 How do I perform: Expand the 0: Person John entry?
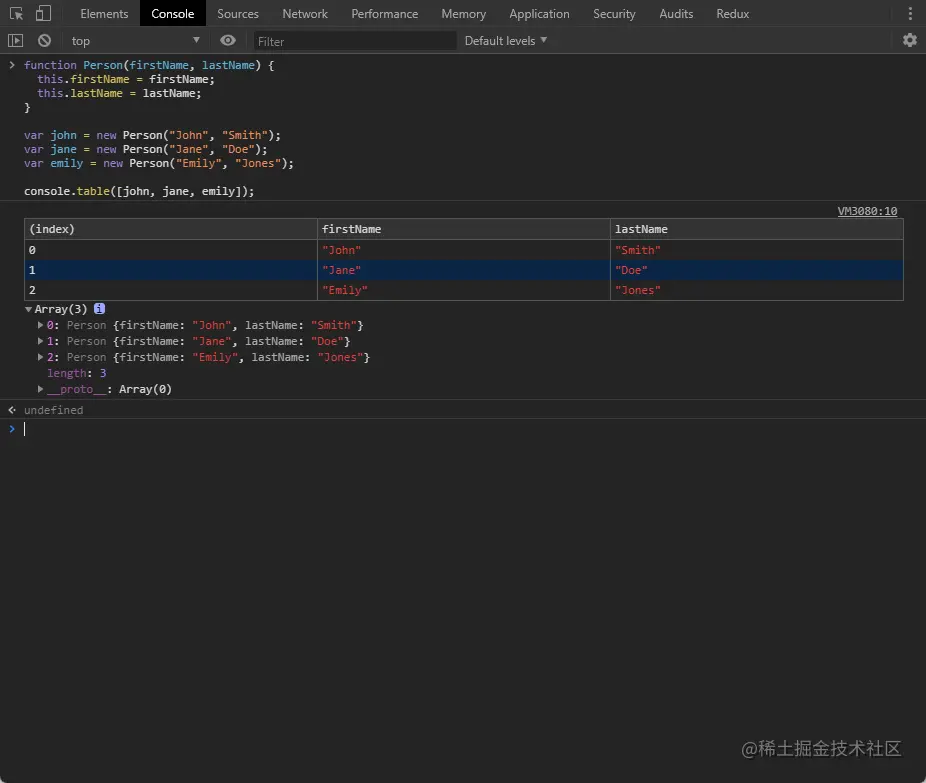pos(41,326)
